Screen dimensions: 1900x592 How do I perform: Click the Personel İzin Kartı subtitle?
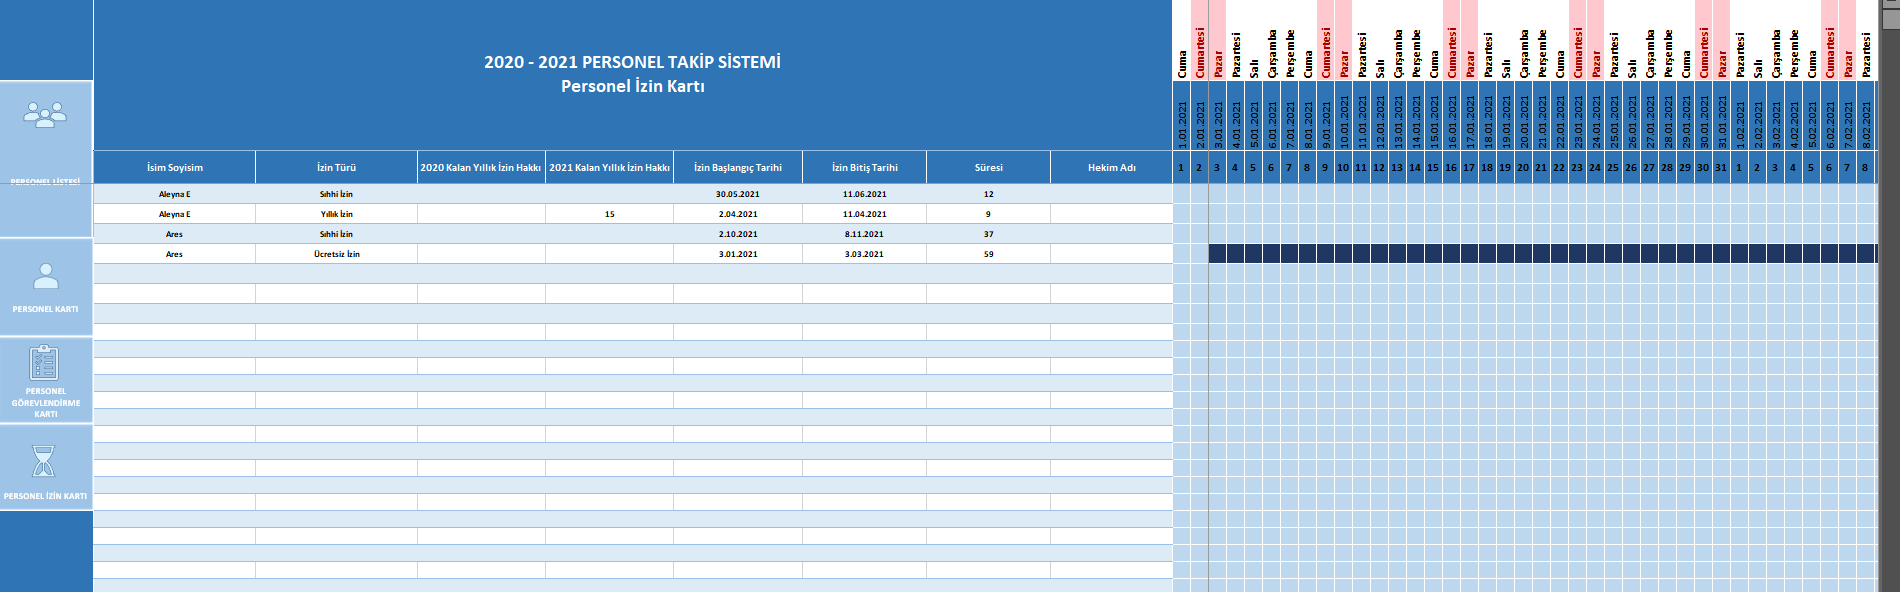633,86
